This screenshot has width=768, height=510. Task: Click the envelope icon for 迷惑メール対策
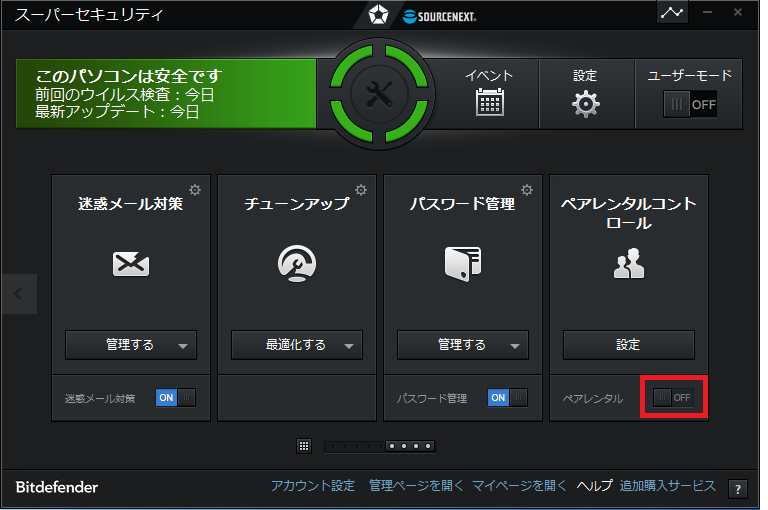pos(131,263)
